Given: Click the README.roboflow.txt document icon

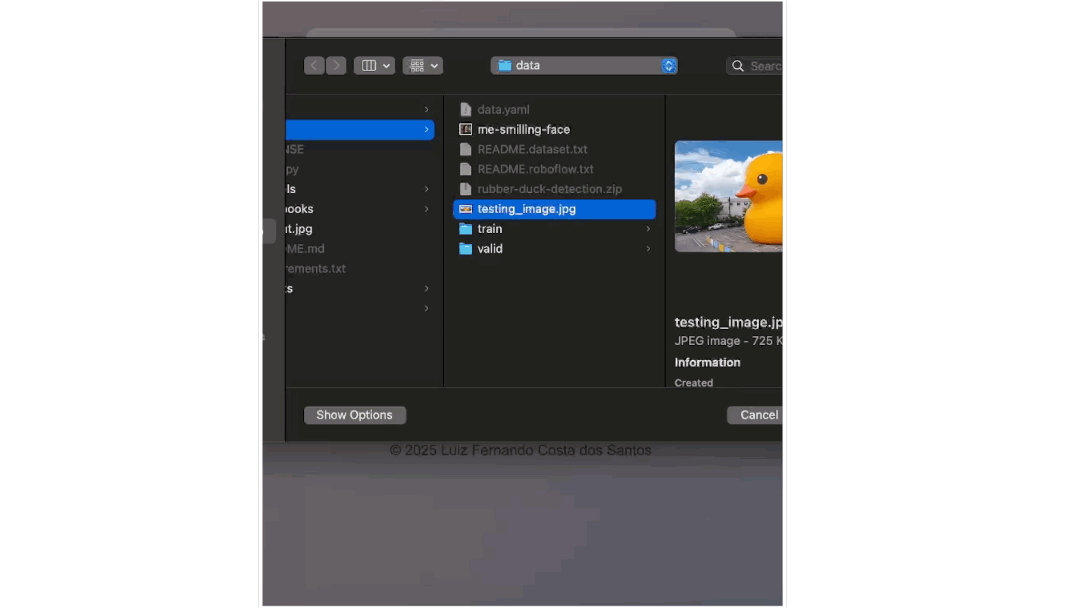Looking at the screenshot, I should 465,169.
